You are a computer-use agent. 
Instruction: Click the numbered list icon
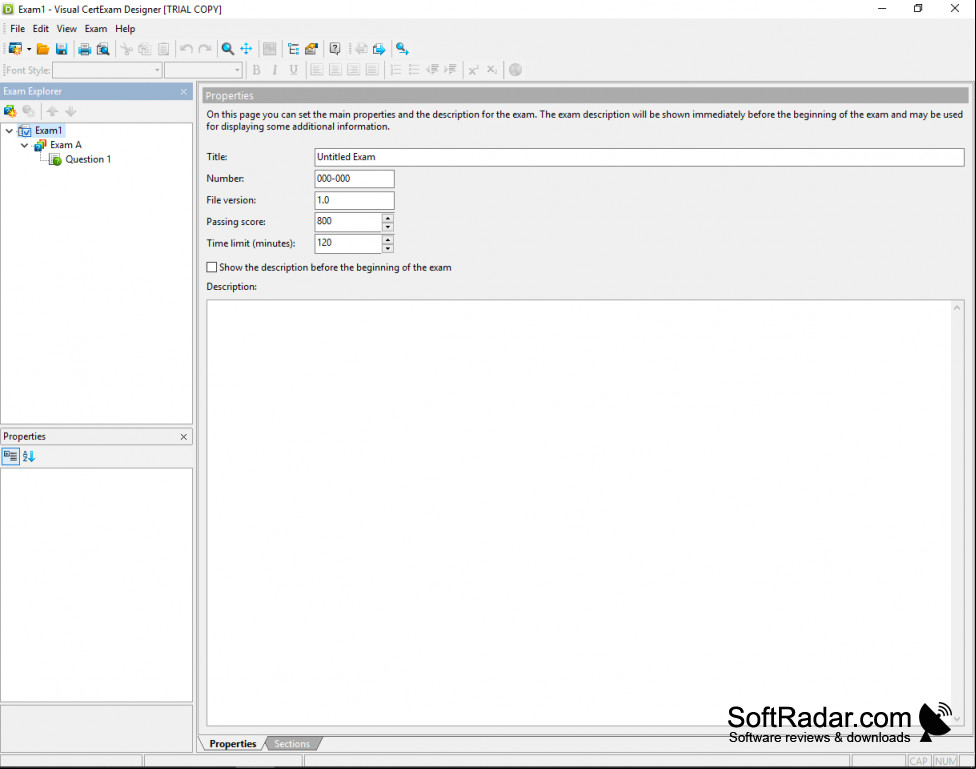(x=395, y=70)
